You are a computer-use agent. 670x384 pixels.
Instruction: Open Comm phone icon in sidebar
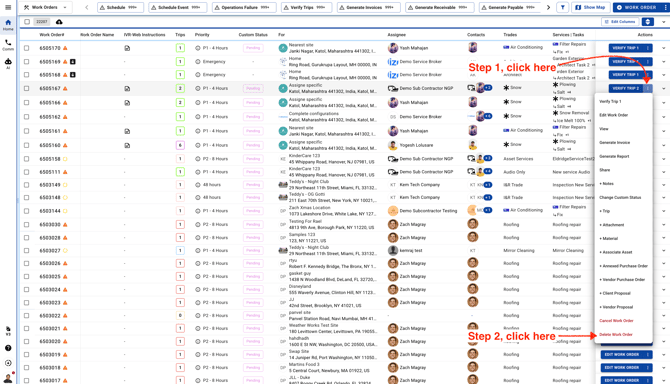tap(8, 44)
